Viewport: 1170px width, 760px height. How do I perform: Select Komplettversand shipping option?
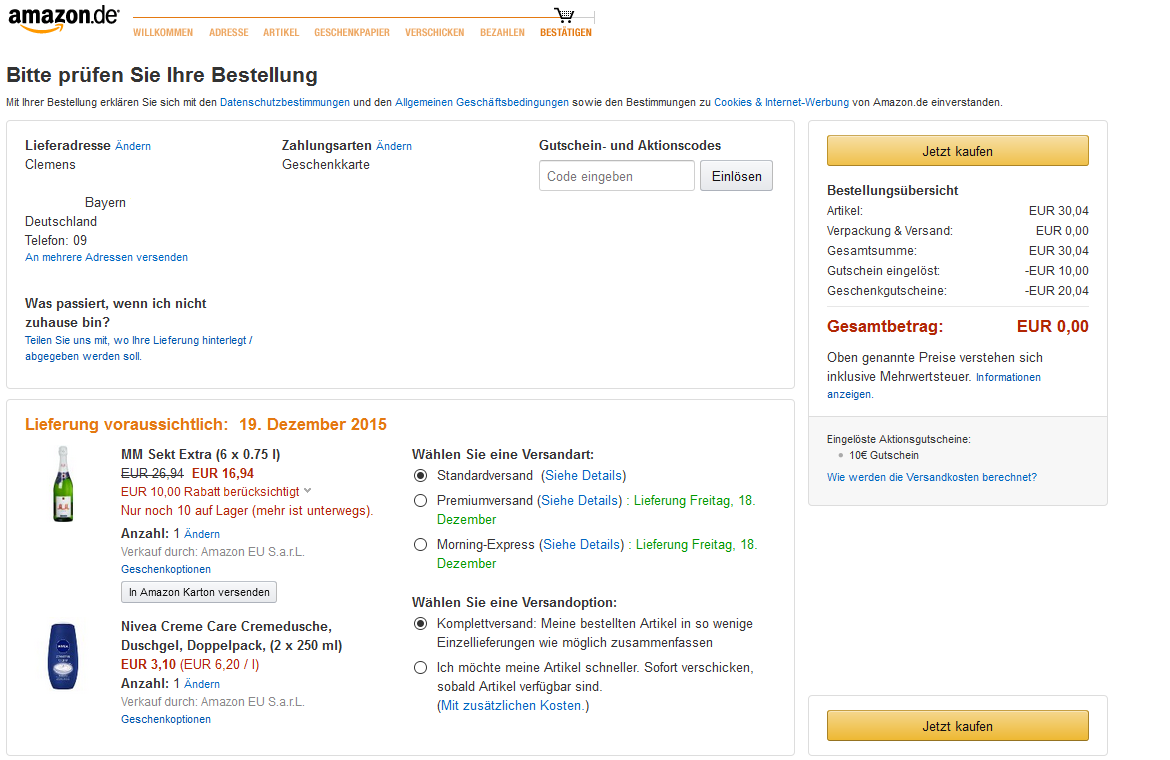421,624
